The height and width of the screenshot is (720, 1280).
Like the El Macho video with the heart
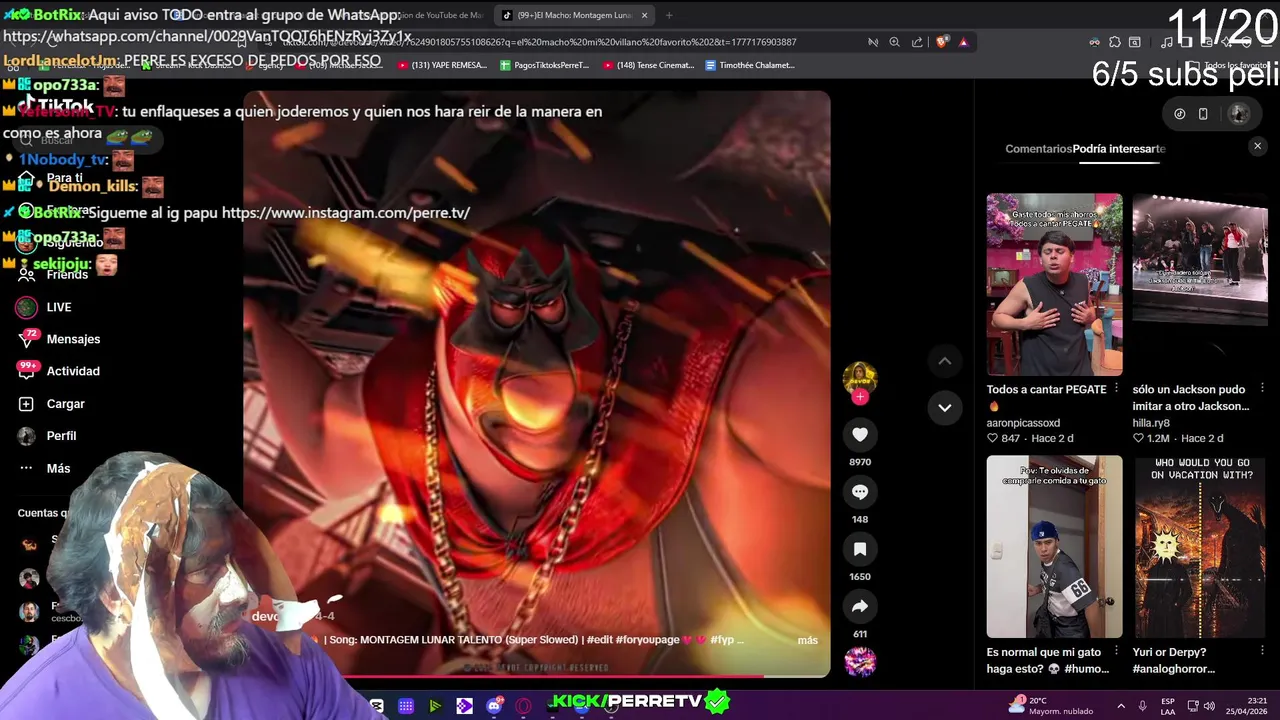click(860, 434)
